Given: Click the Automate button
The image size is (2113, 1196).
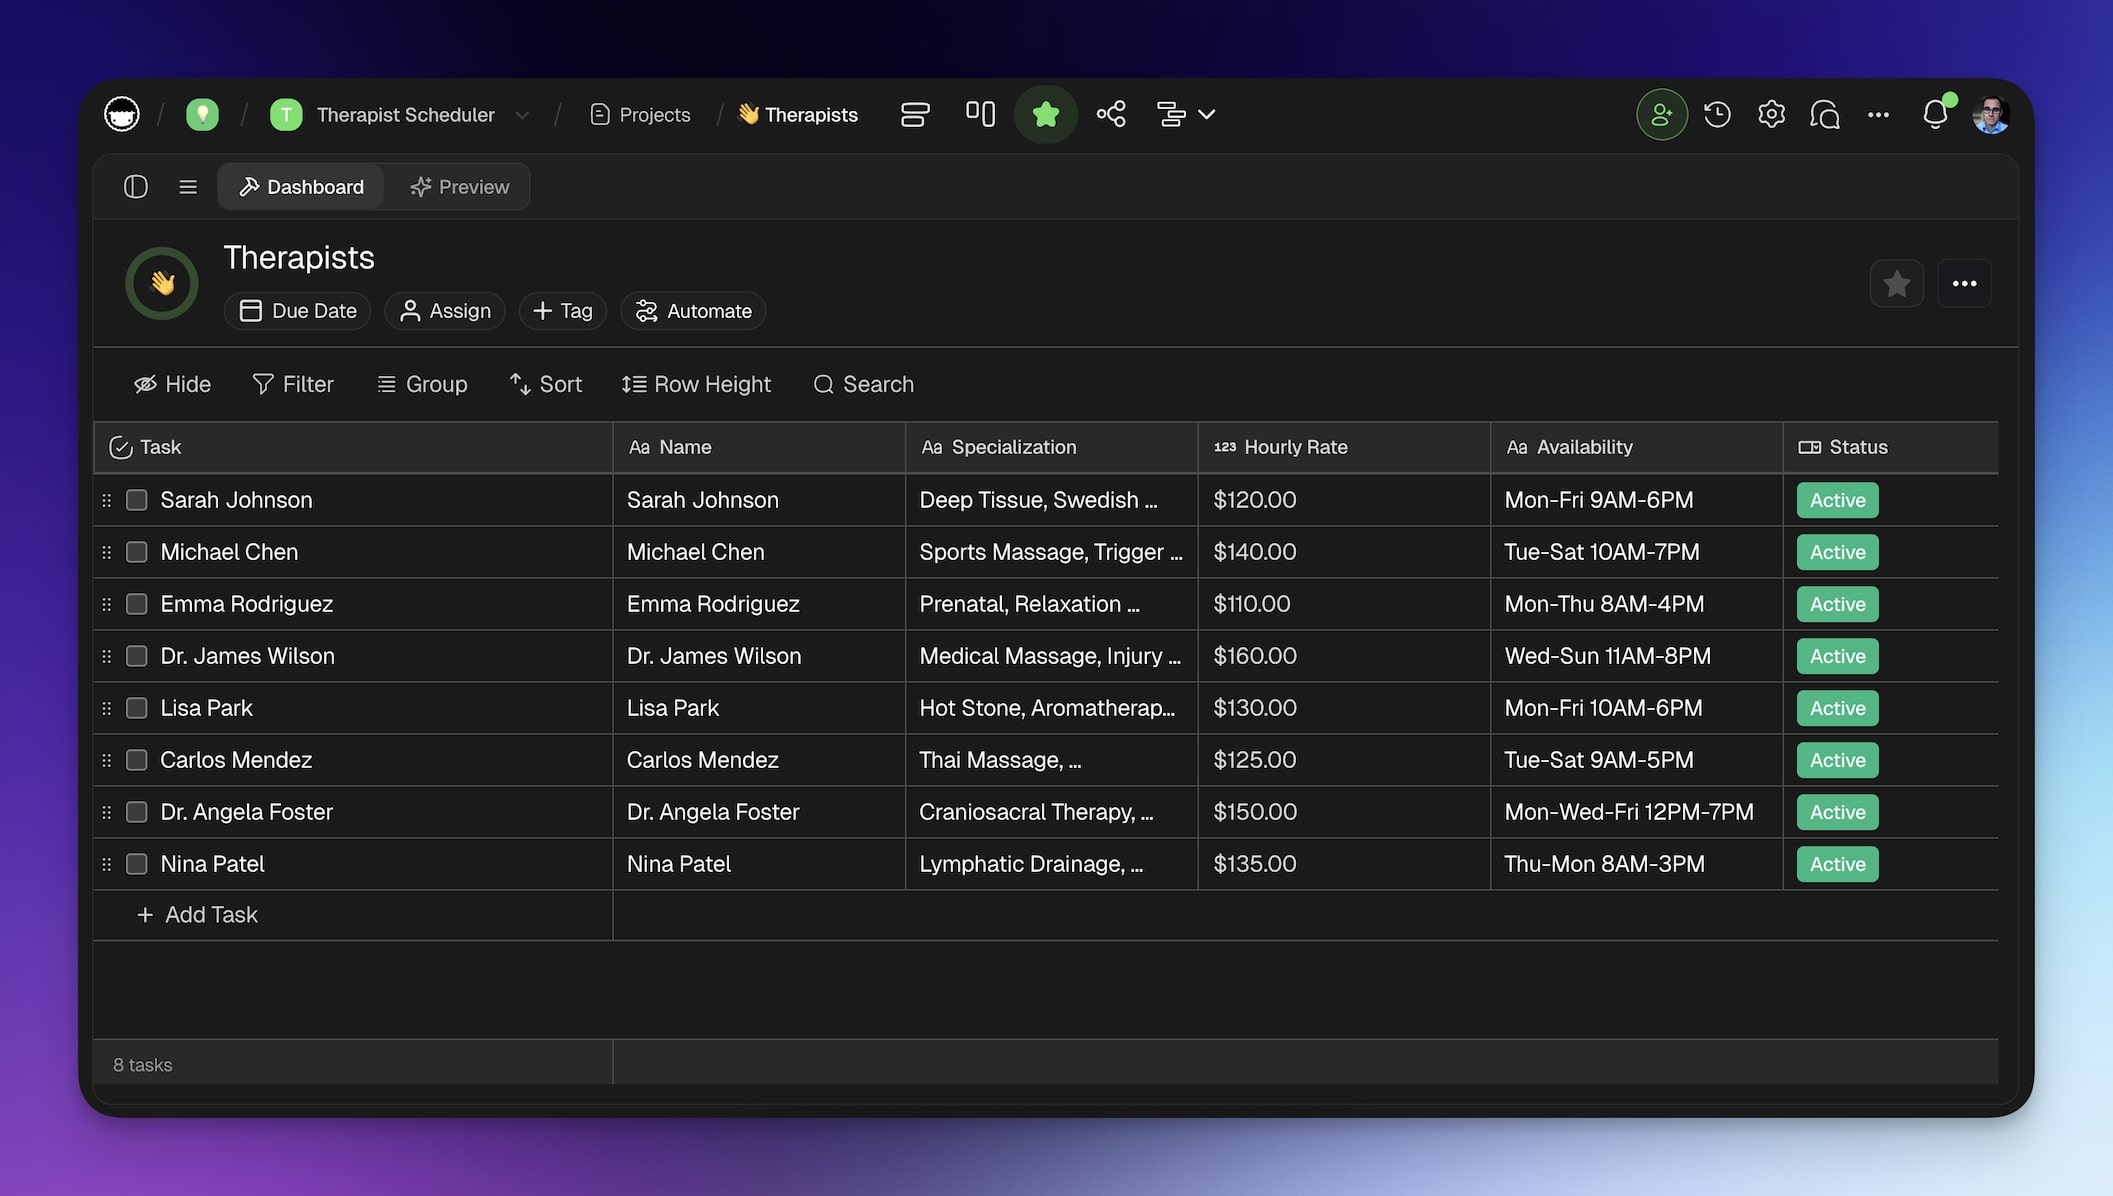Looking at the screenshot, I should click(693, 311).
